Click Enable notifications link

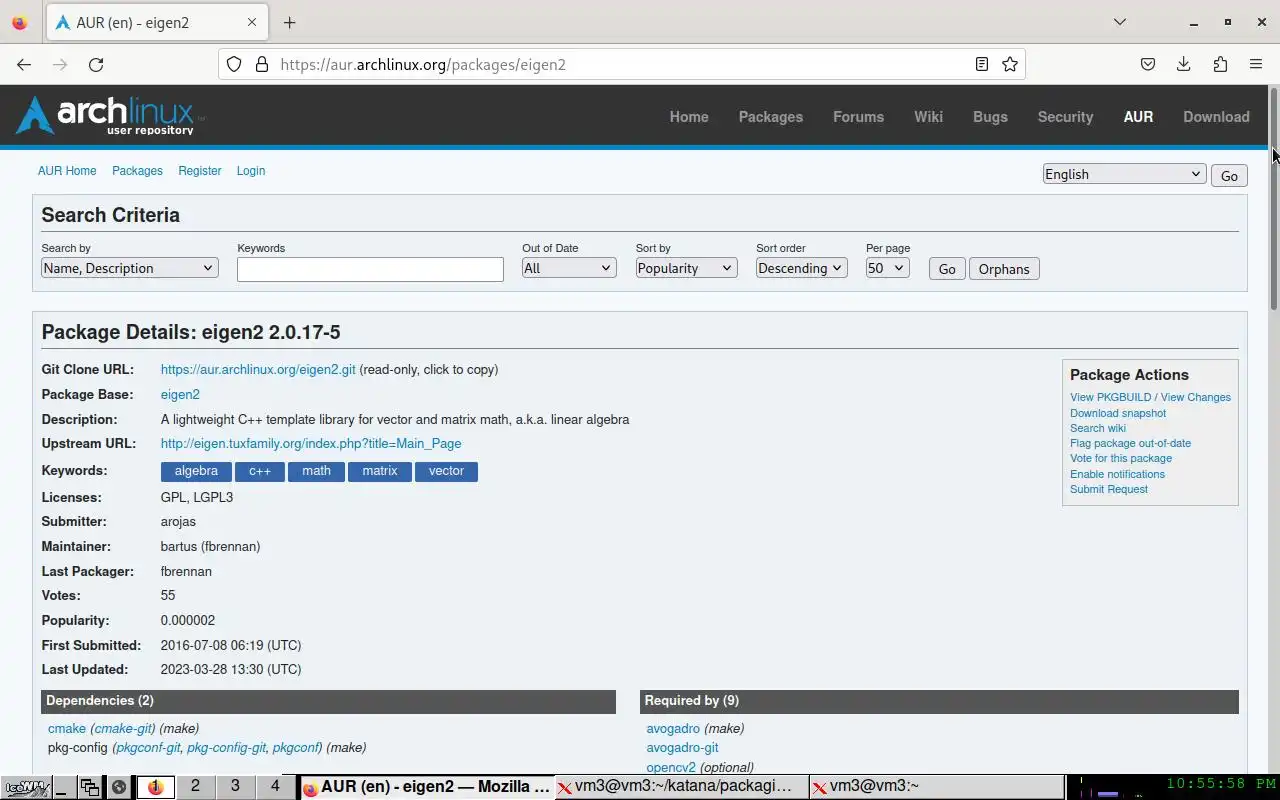click(1117, 474)
